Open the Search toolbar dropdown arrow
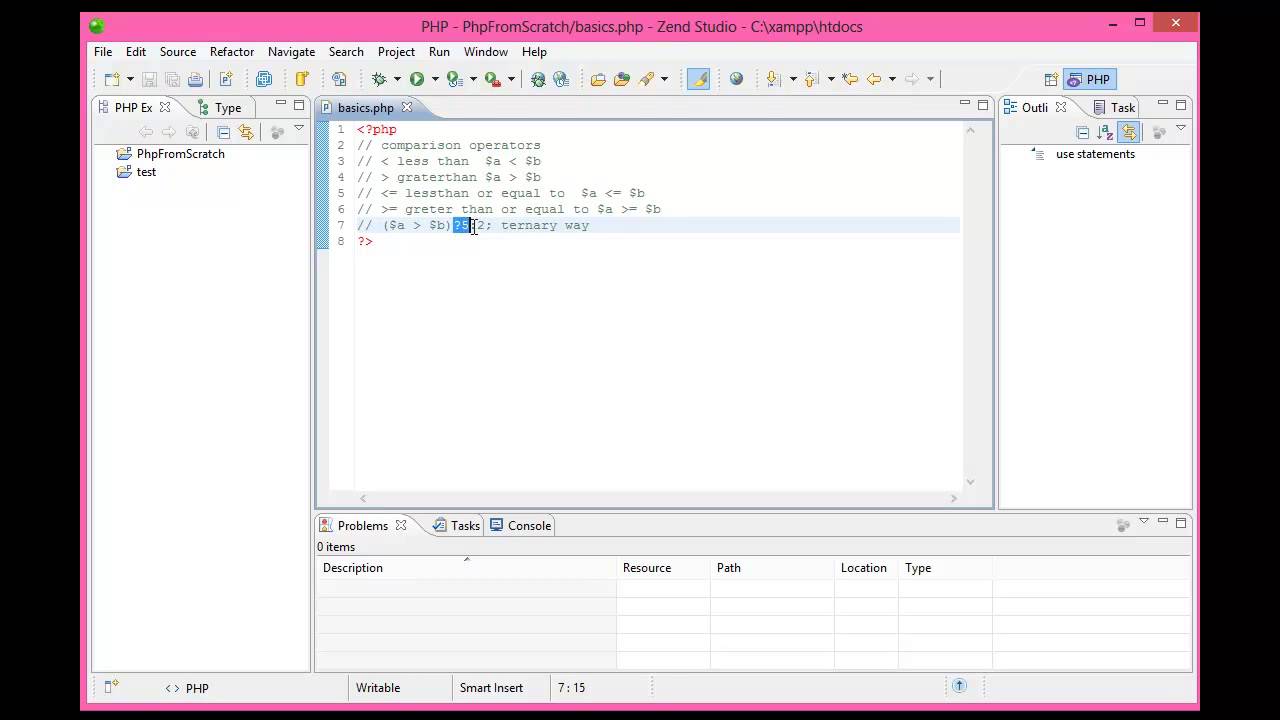The width and height of the screenshot is (1280, 720). (x=664, y=79)
